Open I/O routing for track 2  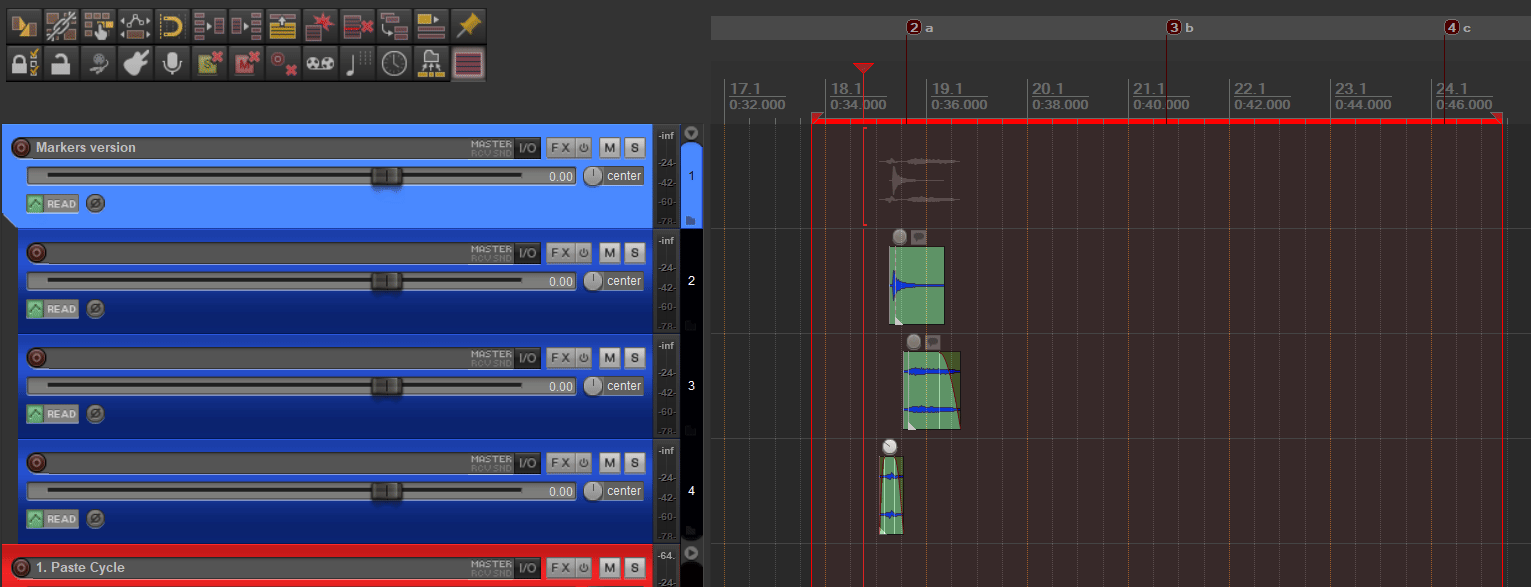point(527,253)
